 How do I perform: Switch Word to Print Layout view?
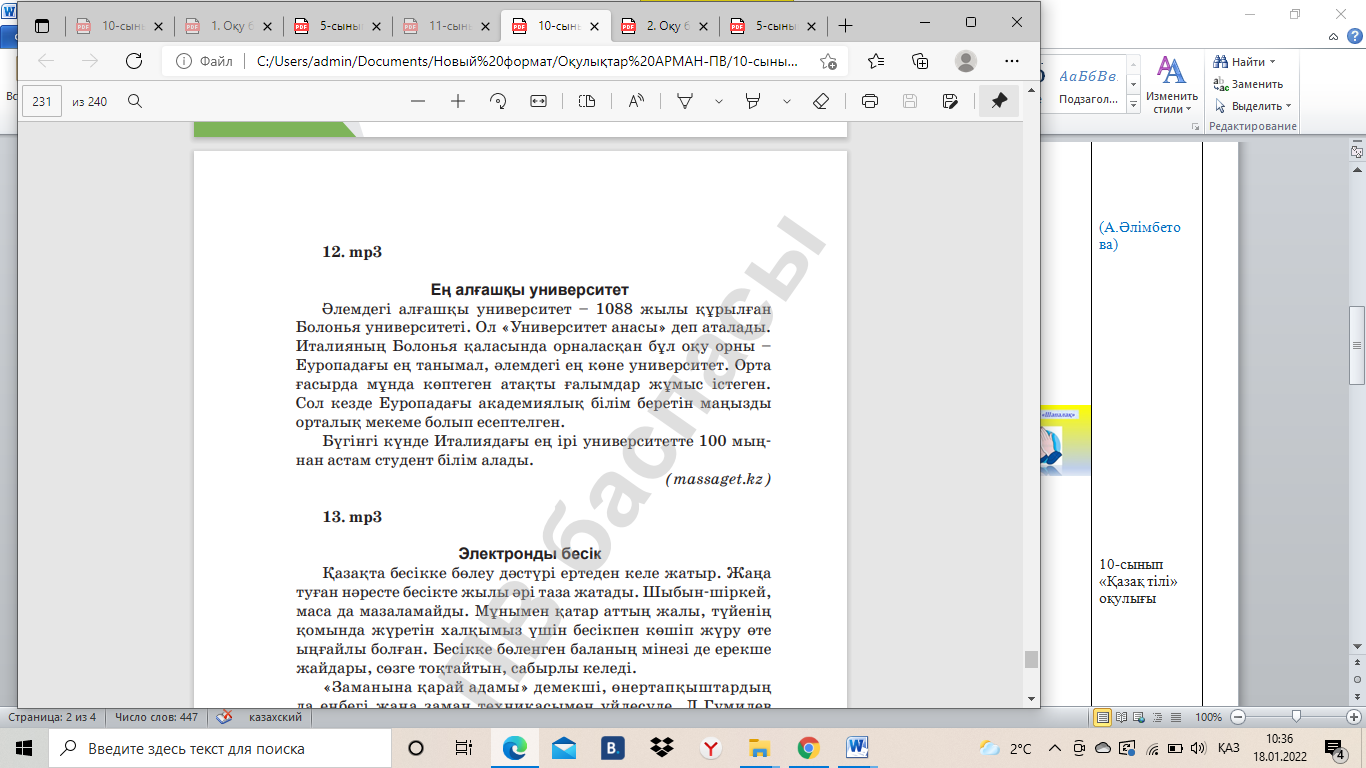tap(1103, 717)
